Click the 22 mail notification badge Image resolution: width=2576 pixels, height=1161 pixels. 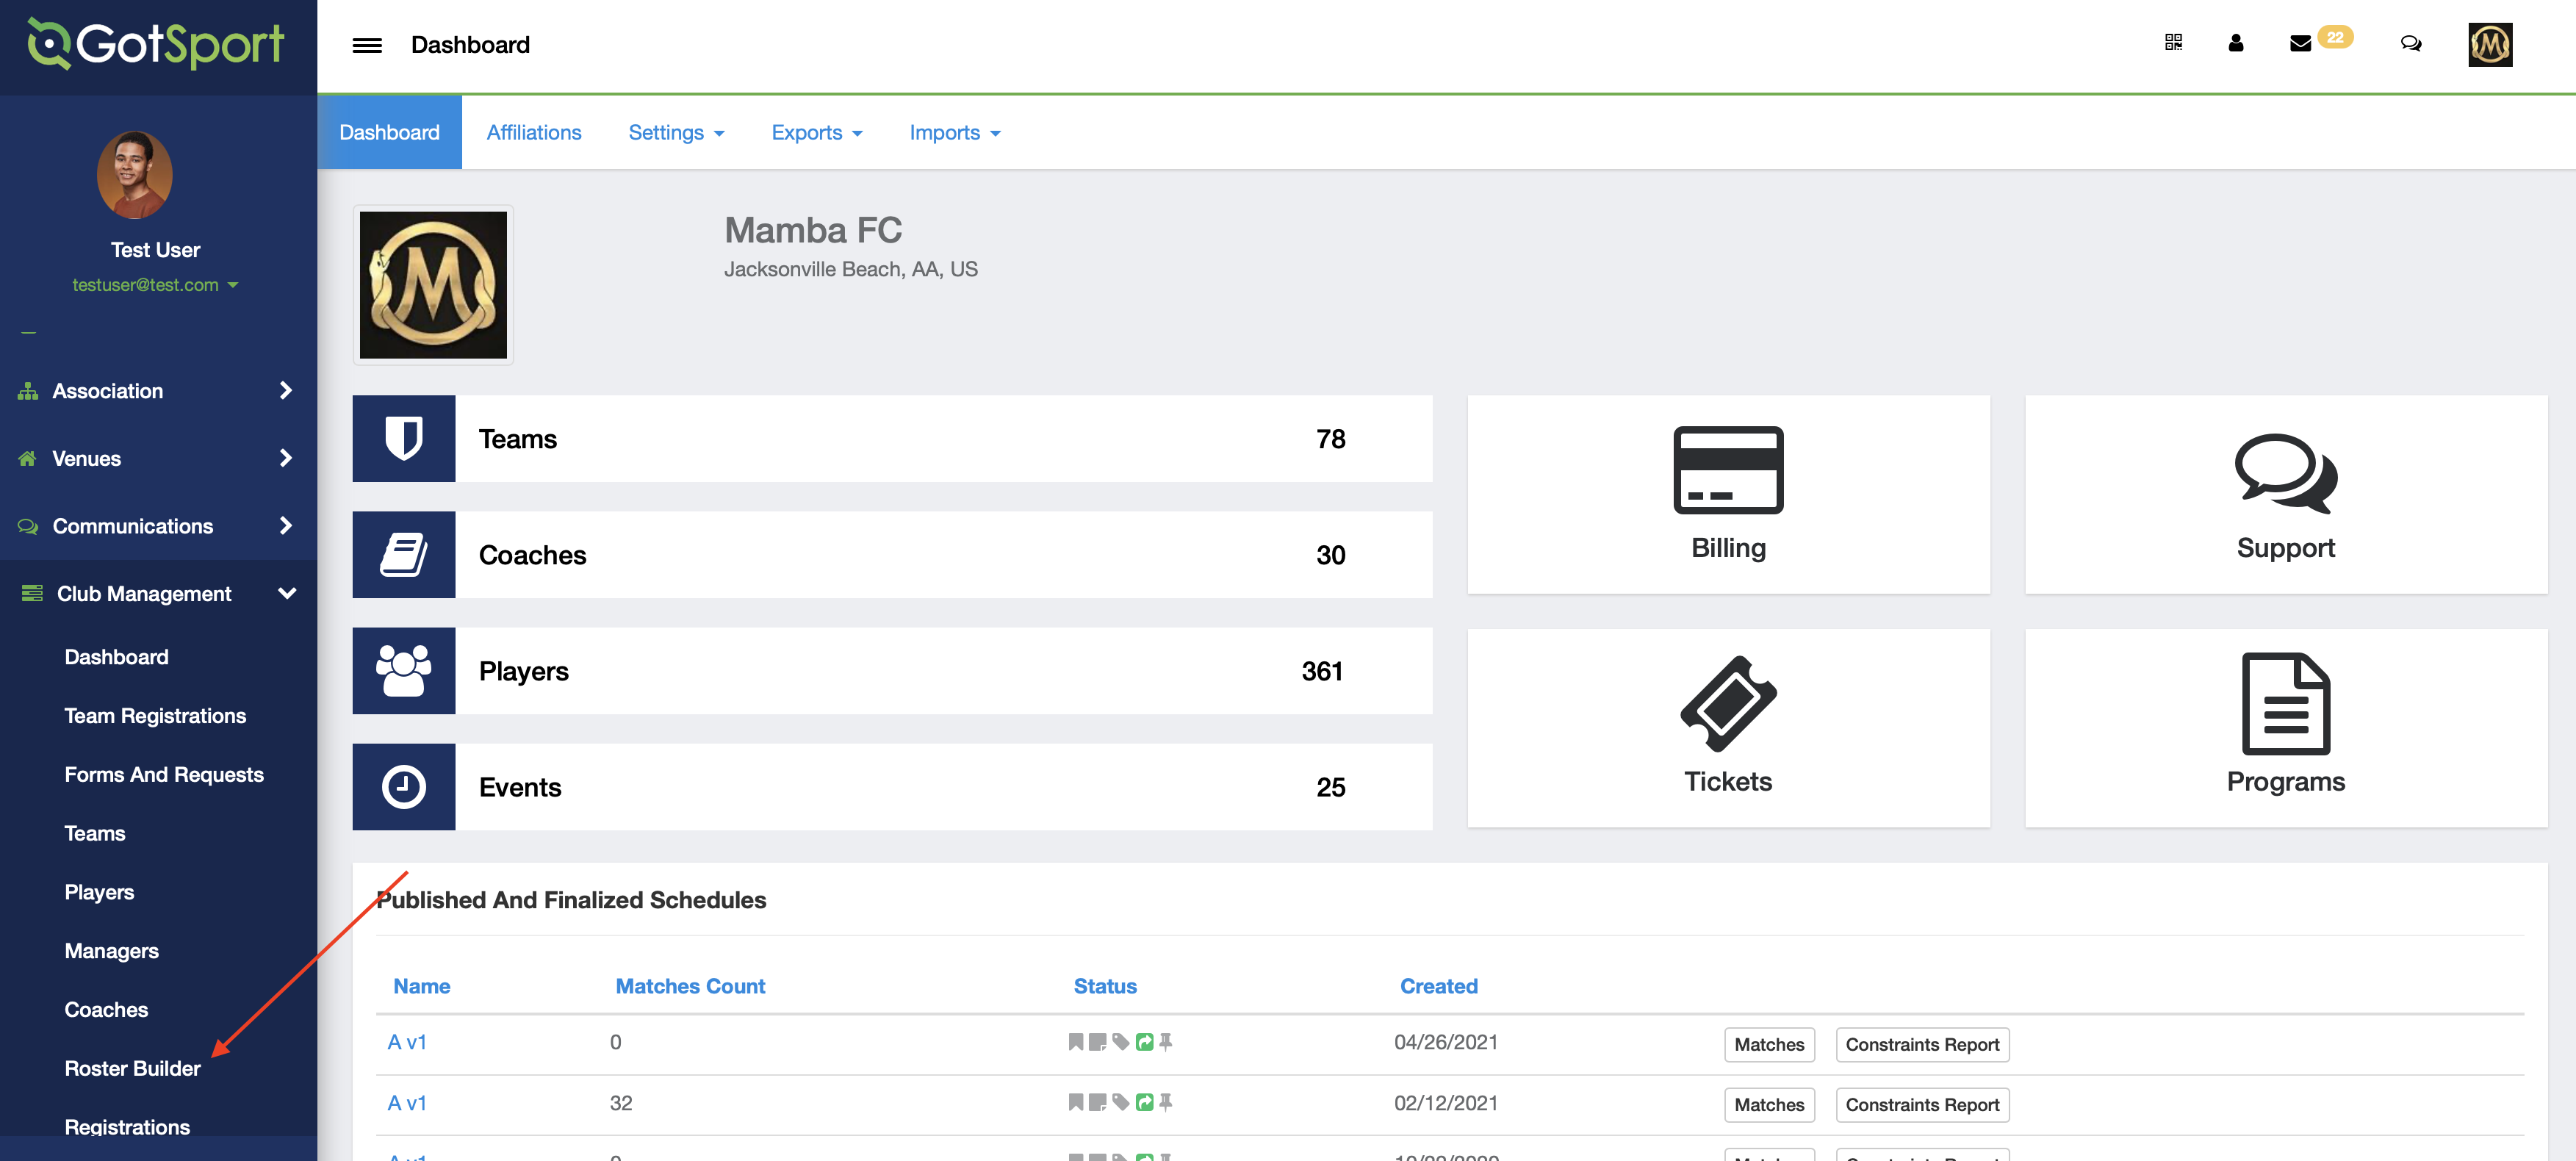[2334, 37]
